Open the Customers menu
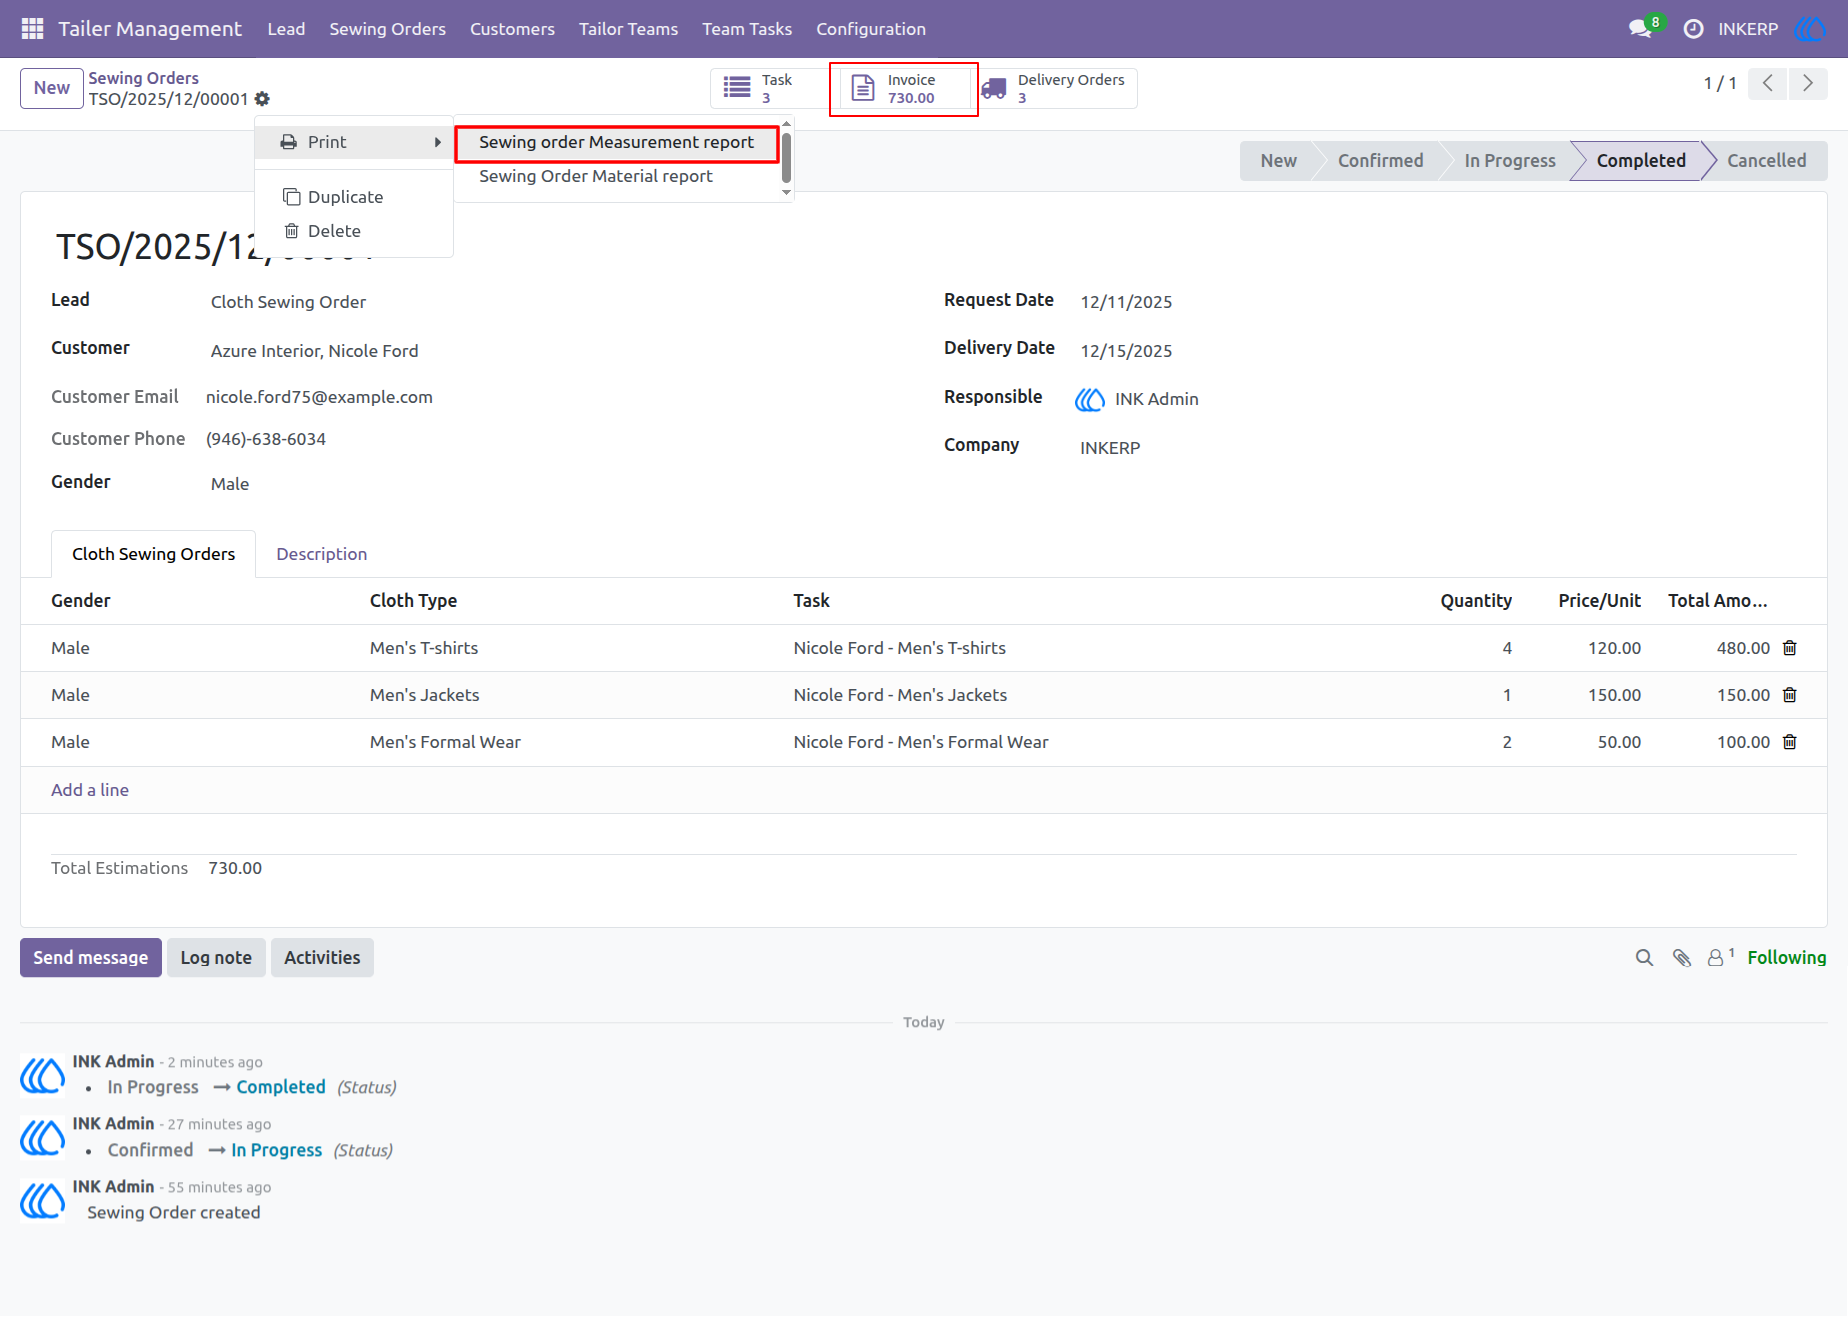 pyautogui.click(x=512, y=29)
